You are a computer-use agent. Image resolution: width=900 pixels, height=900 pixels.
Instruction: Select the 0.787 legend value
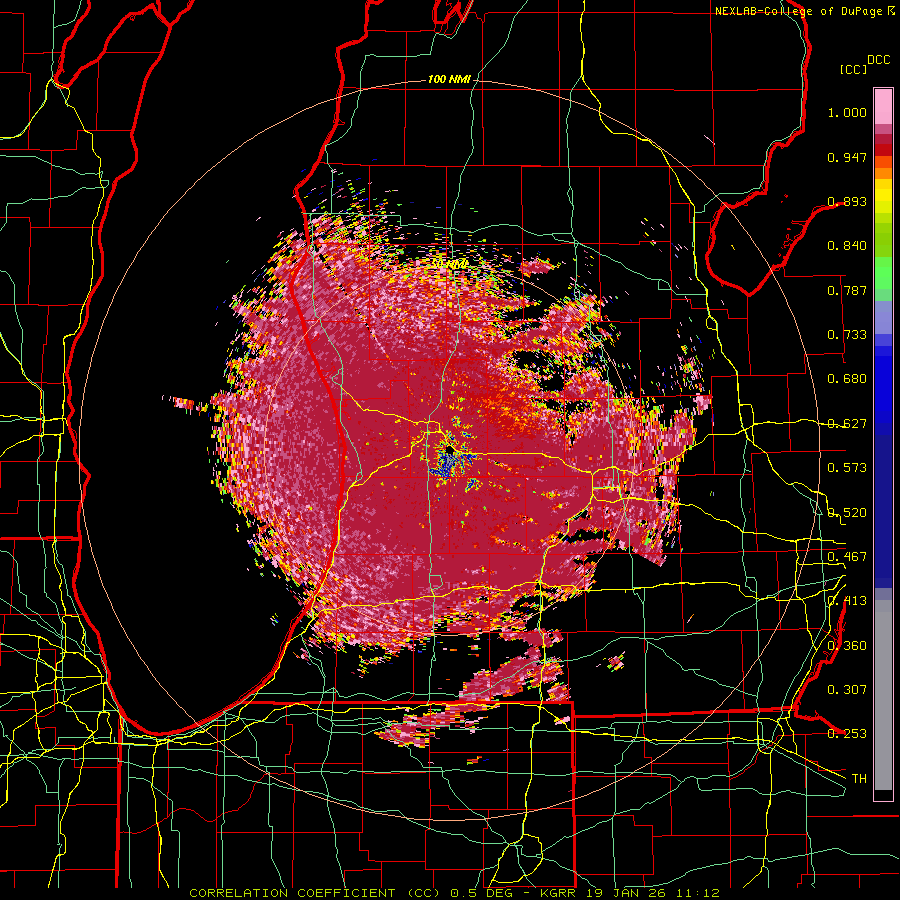pyautogui.click(x=847, y=290)
